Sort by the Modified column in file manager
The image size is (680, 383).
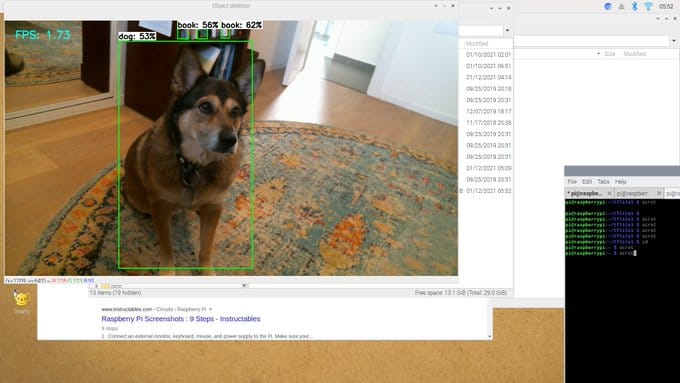pos(477,44)
